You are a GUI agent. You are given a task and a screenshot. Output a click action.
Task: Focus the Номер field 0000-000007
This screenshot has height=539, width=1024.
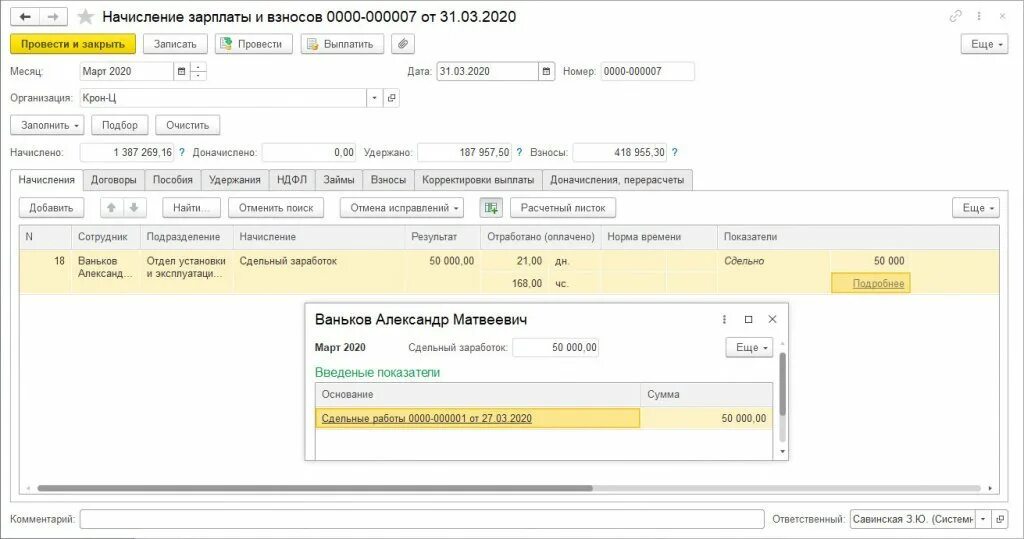coord(648,71)
